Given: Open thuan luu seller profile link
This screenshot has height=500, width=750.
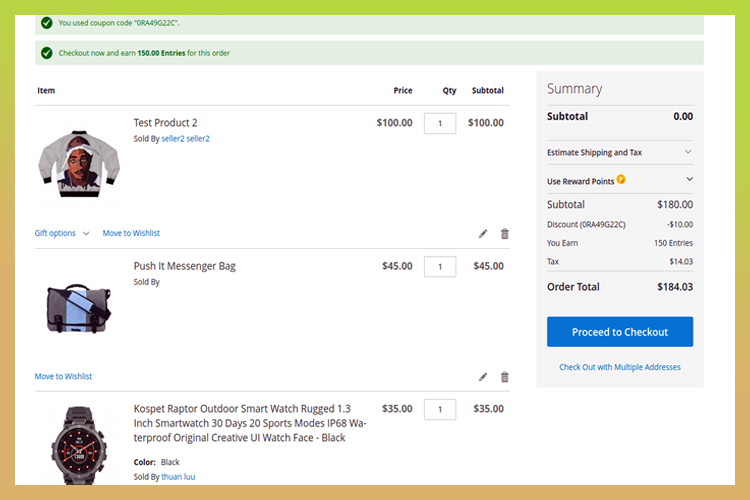Looking at the screenshot, I should [x=178, y=477].
